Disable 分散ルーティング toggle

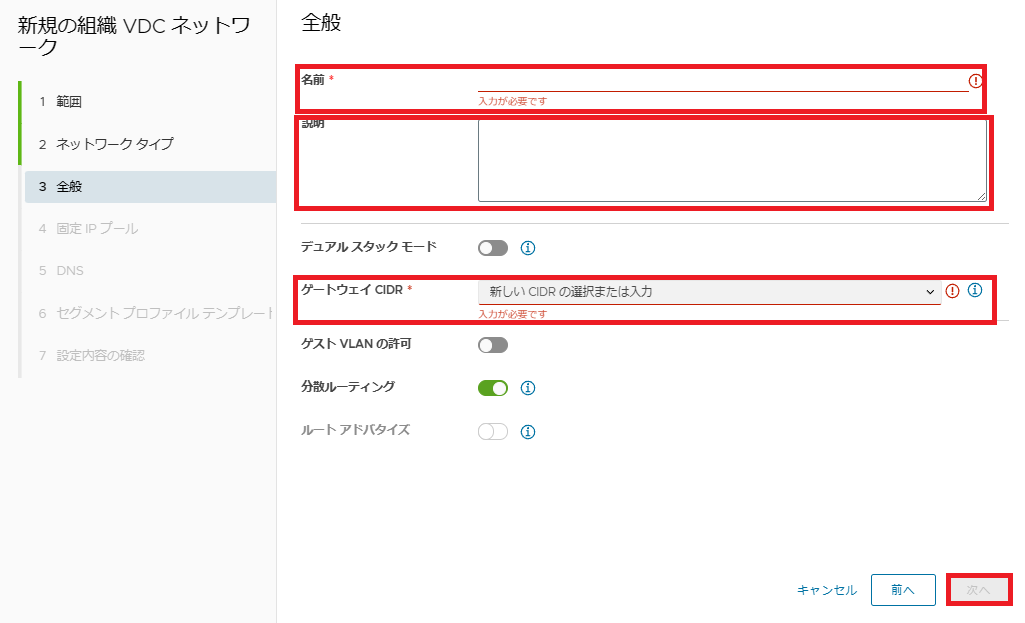coord(493,388)
